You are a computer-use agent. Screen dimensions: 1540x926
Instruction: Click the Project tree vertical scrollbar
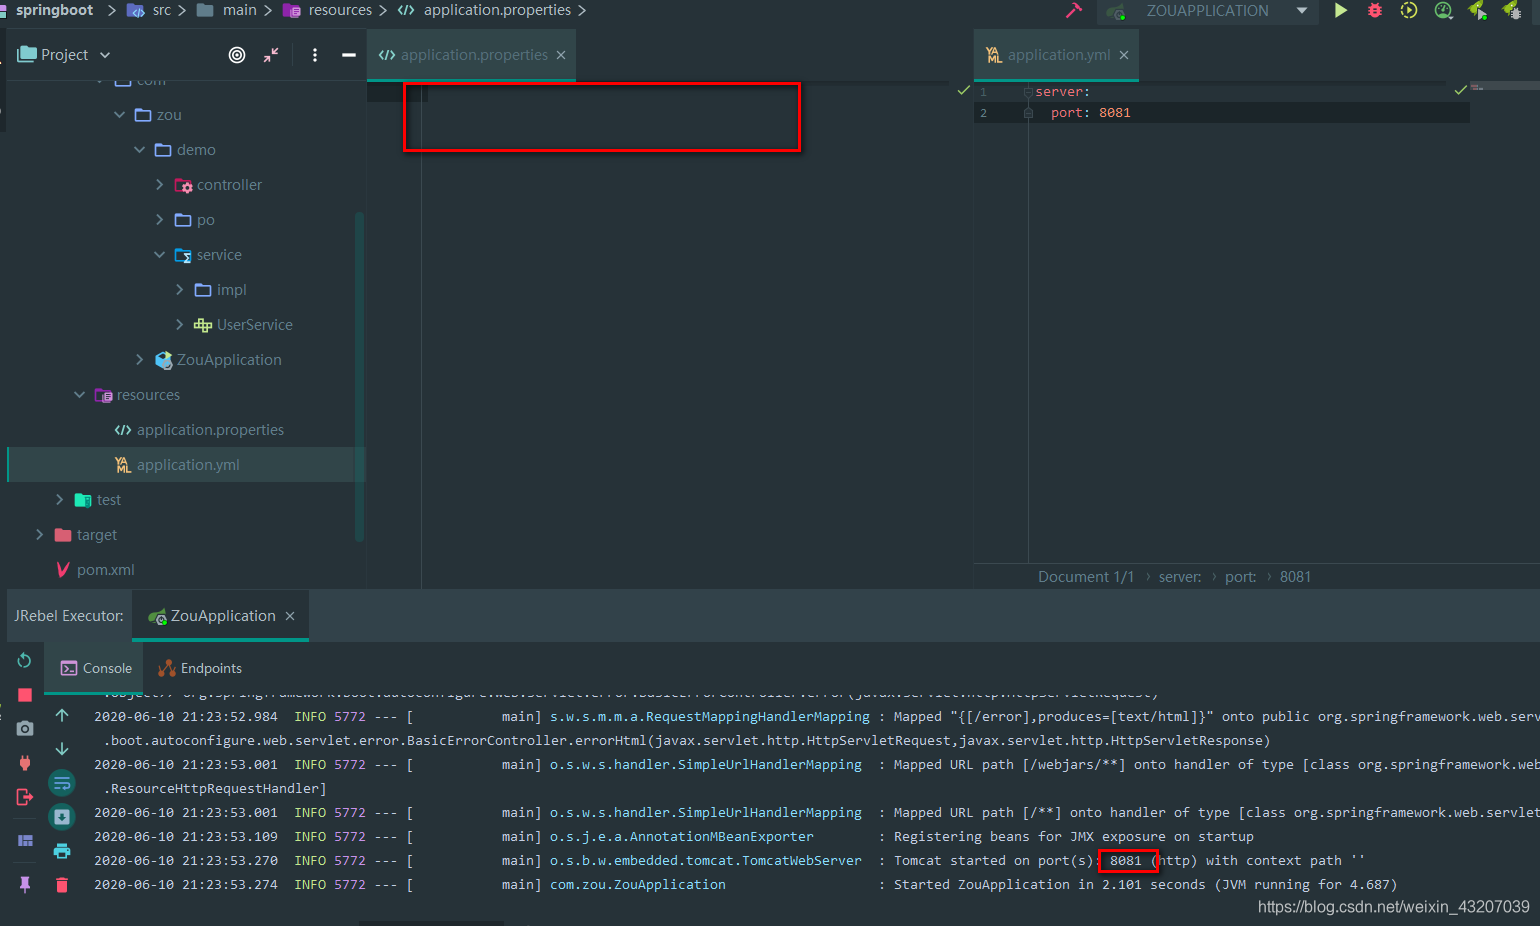click(x=359, y=376)
